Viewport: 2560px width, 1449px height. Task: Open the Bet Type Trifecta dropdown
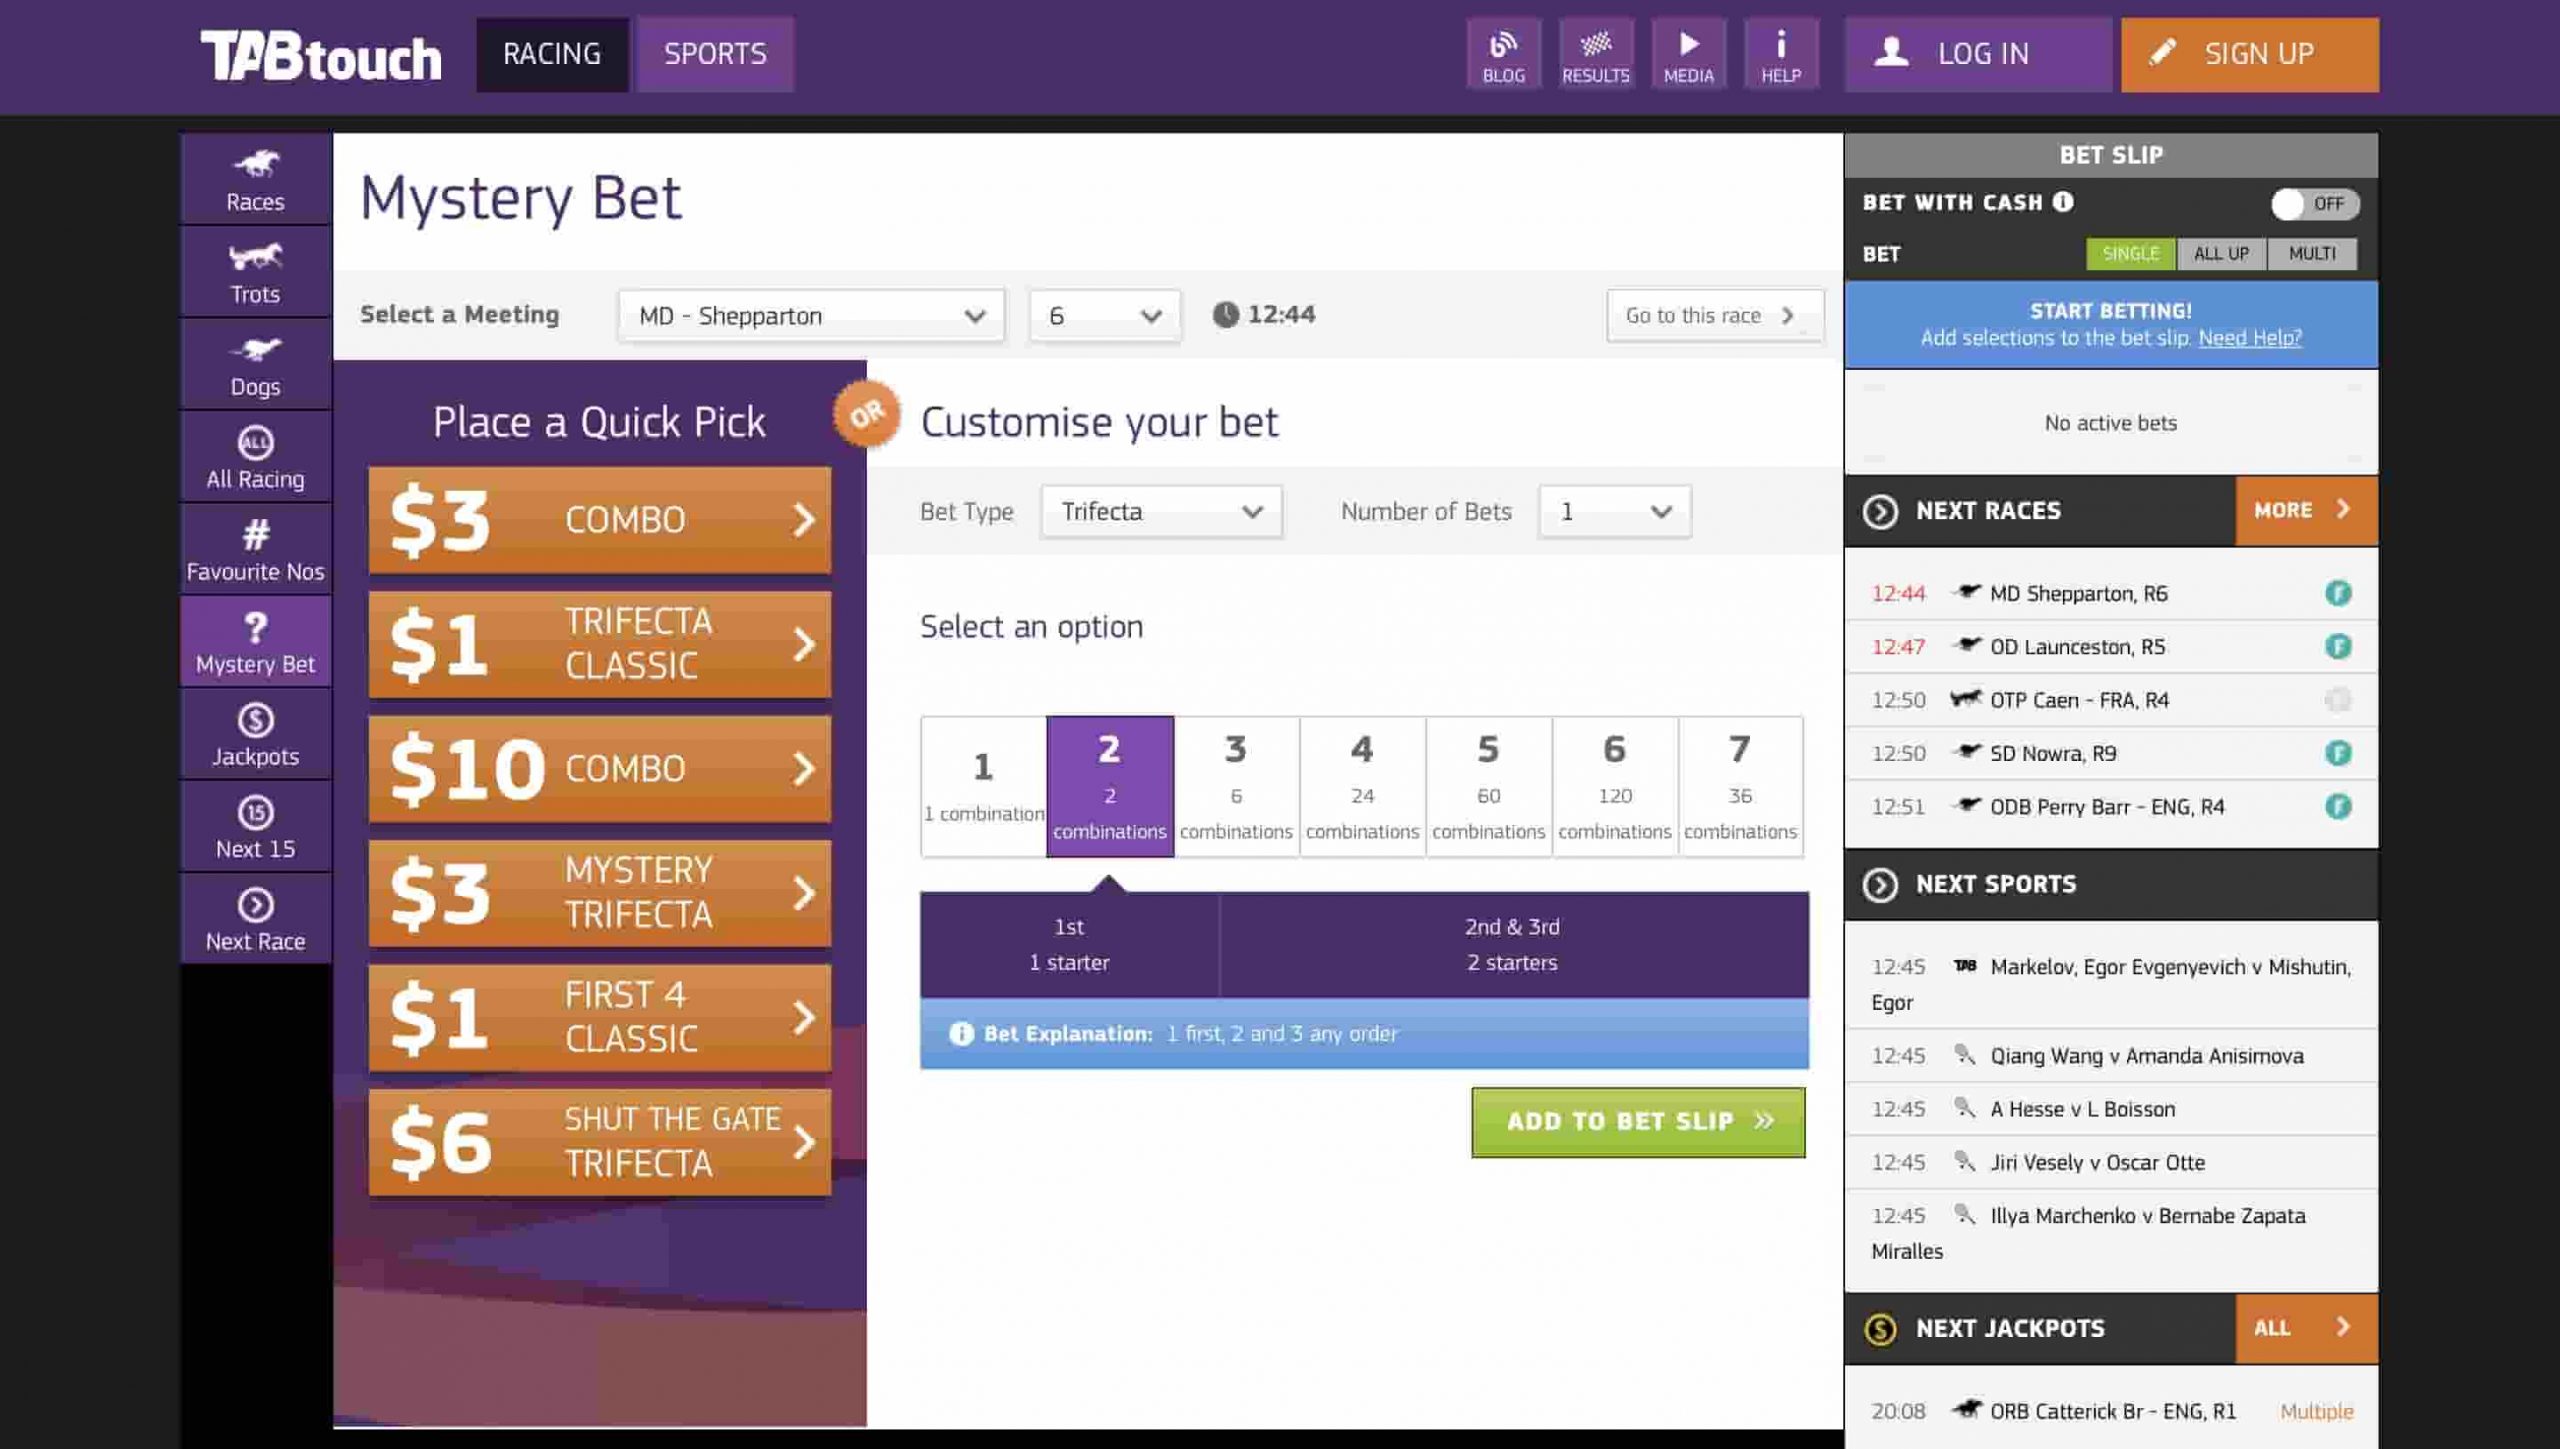1161,512
